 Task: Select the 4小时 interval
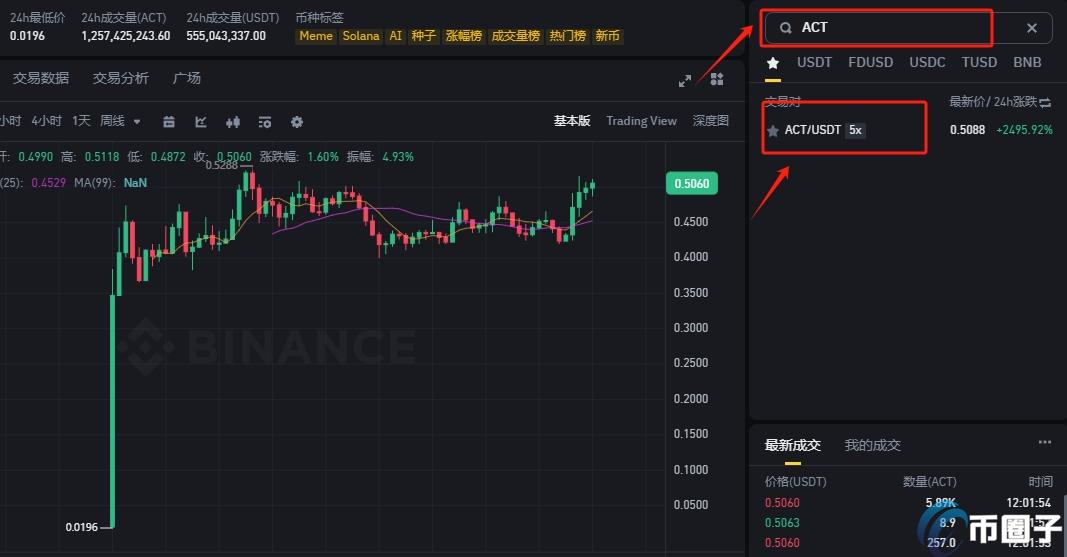point(46,121)
